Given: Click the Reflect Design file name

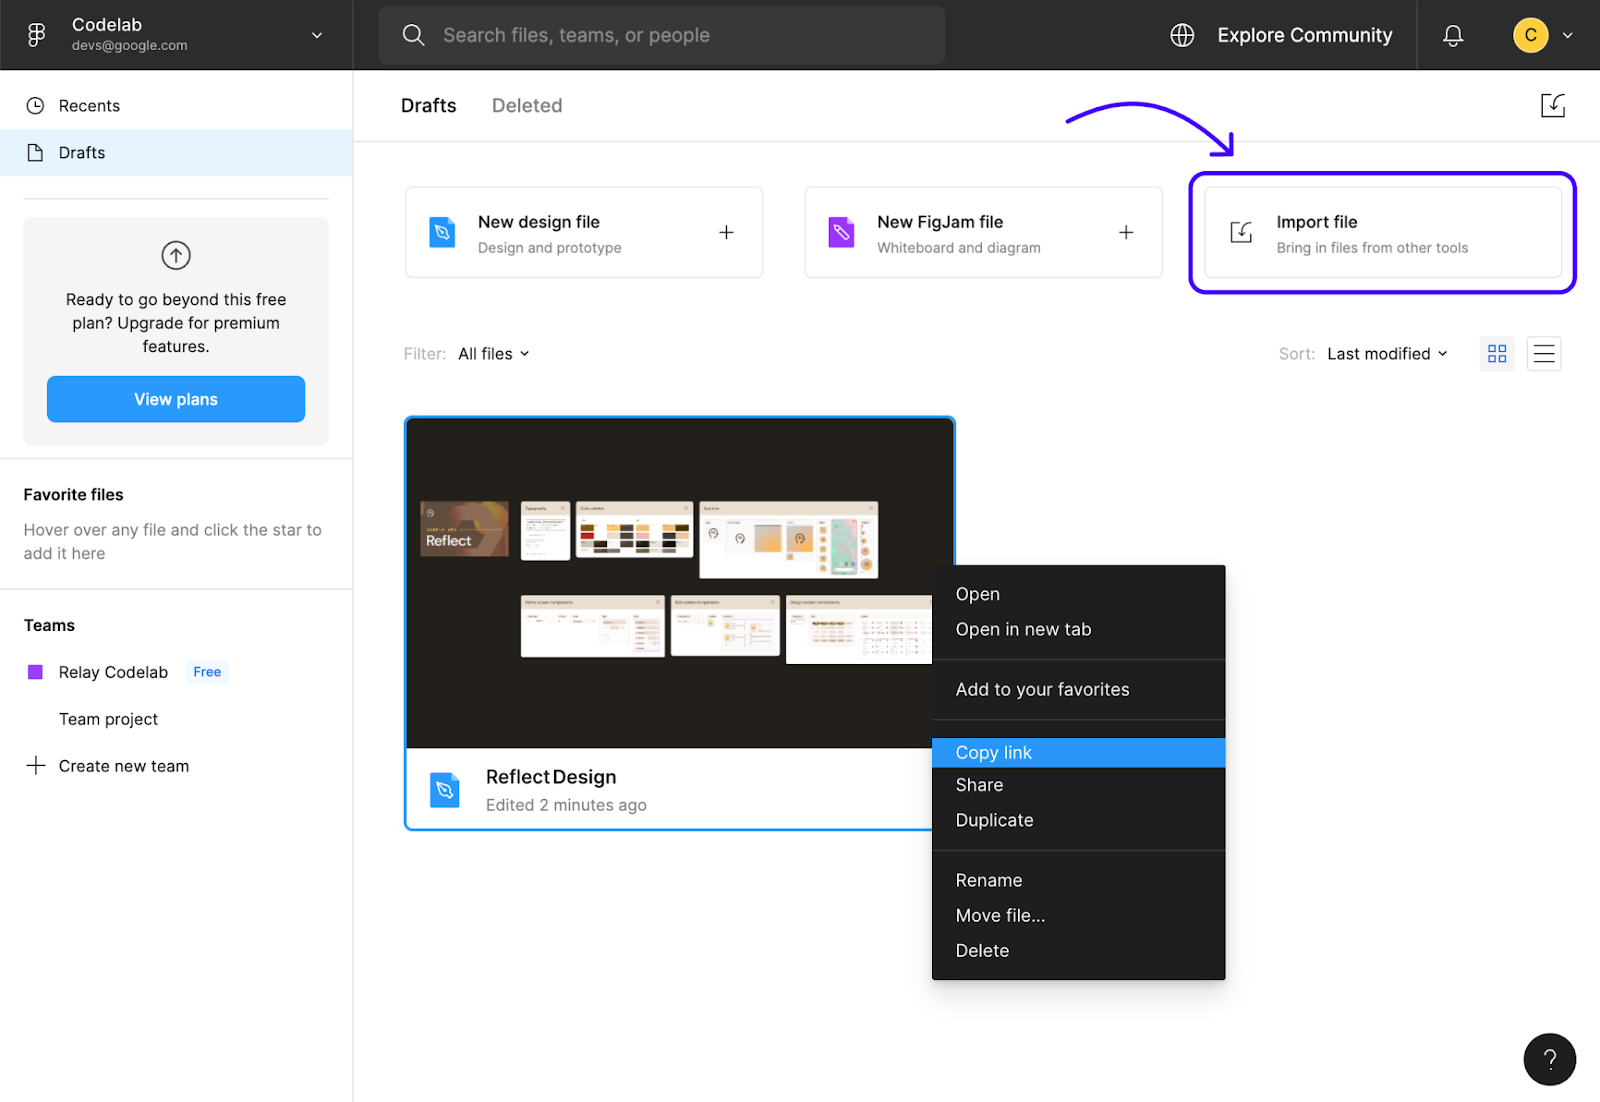Looking at the screenshot, I should pyautogui.click(x=551, y=777).
